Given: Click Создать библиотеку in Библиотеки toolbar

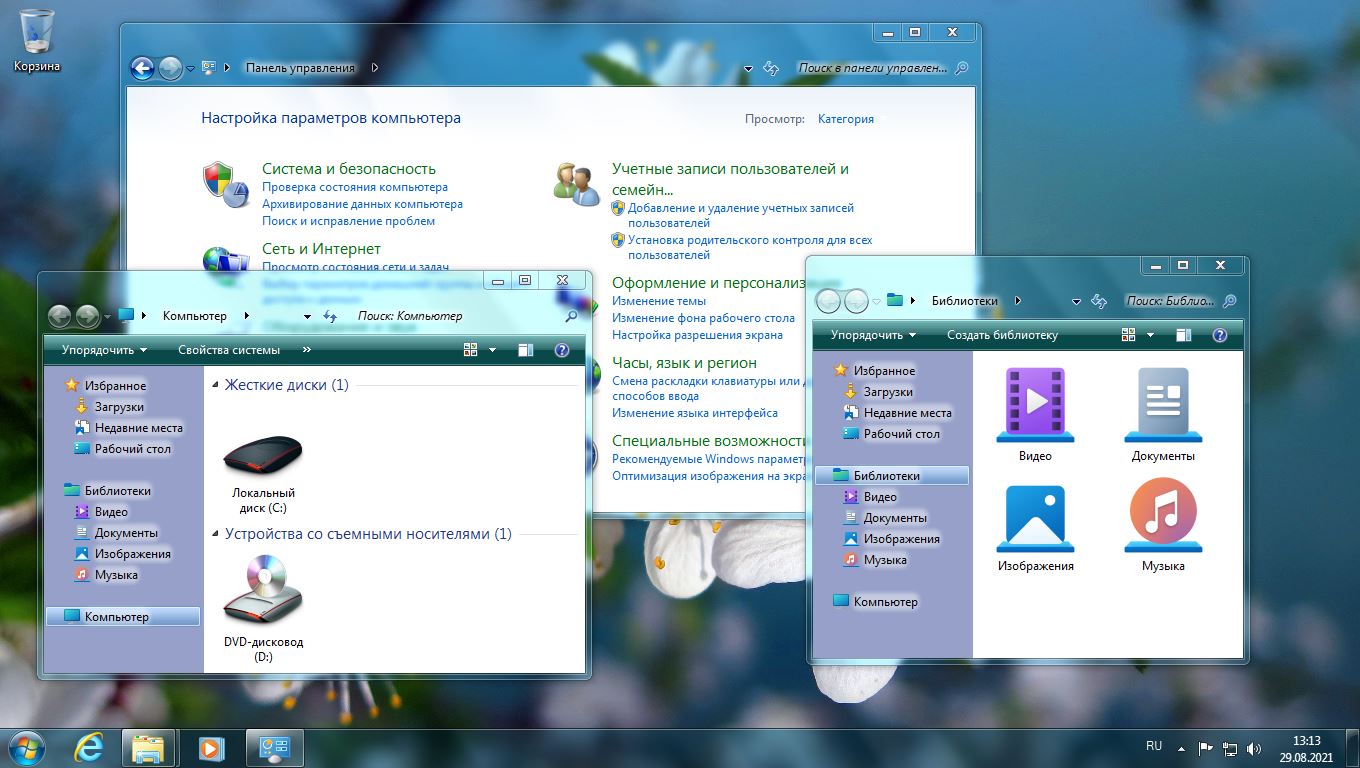Looking at the screenshot, I should click(1002, 335).
